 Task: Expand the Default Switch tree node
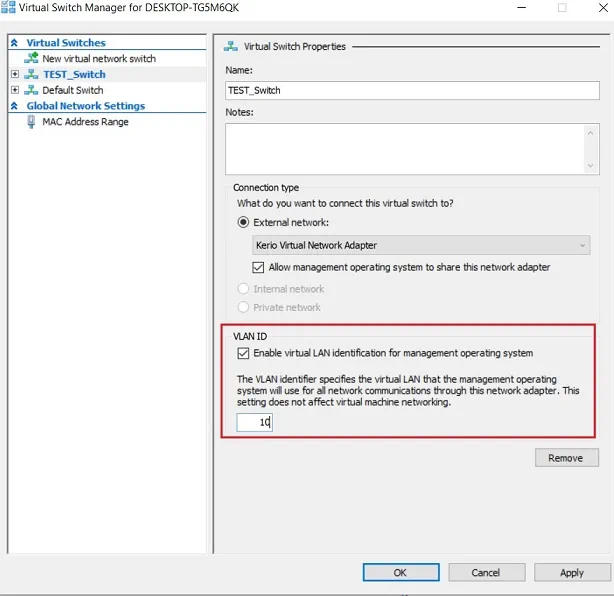pos(15,90)
